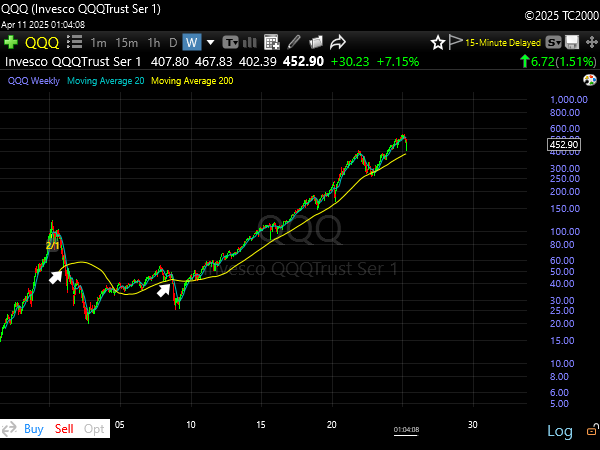Click the 15-Minute Delayed label
This screenshot has height=450, width=600.
click(503, 42)
